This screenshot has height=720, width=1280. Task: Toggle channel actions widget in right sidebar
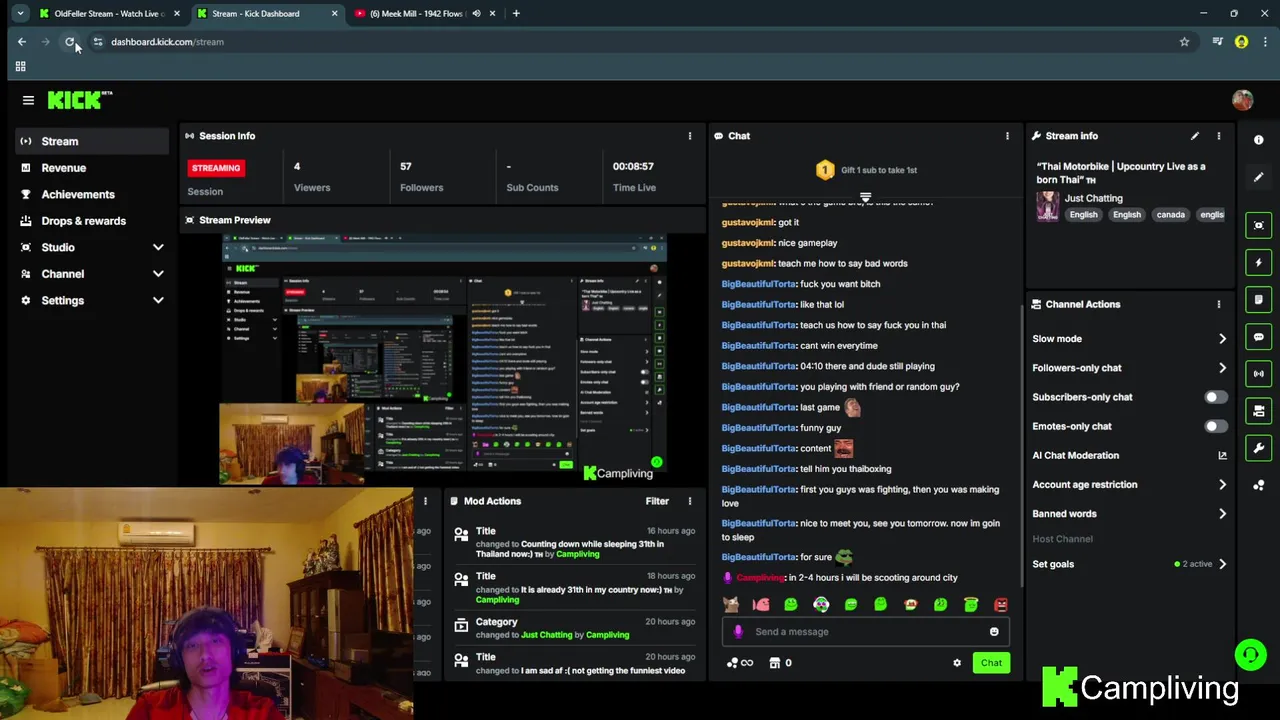(x=1259, y=411)
